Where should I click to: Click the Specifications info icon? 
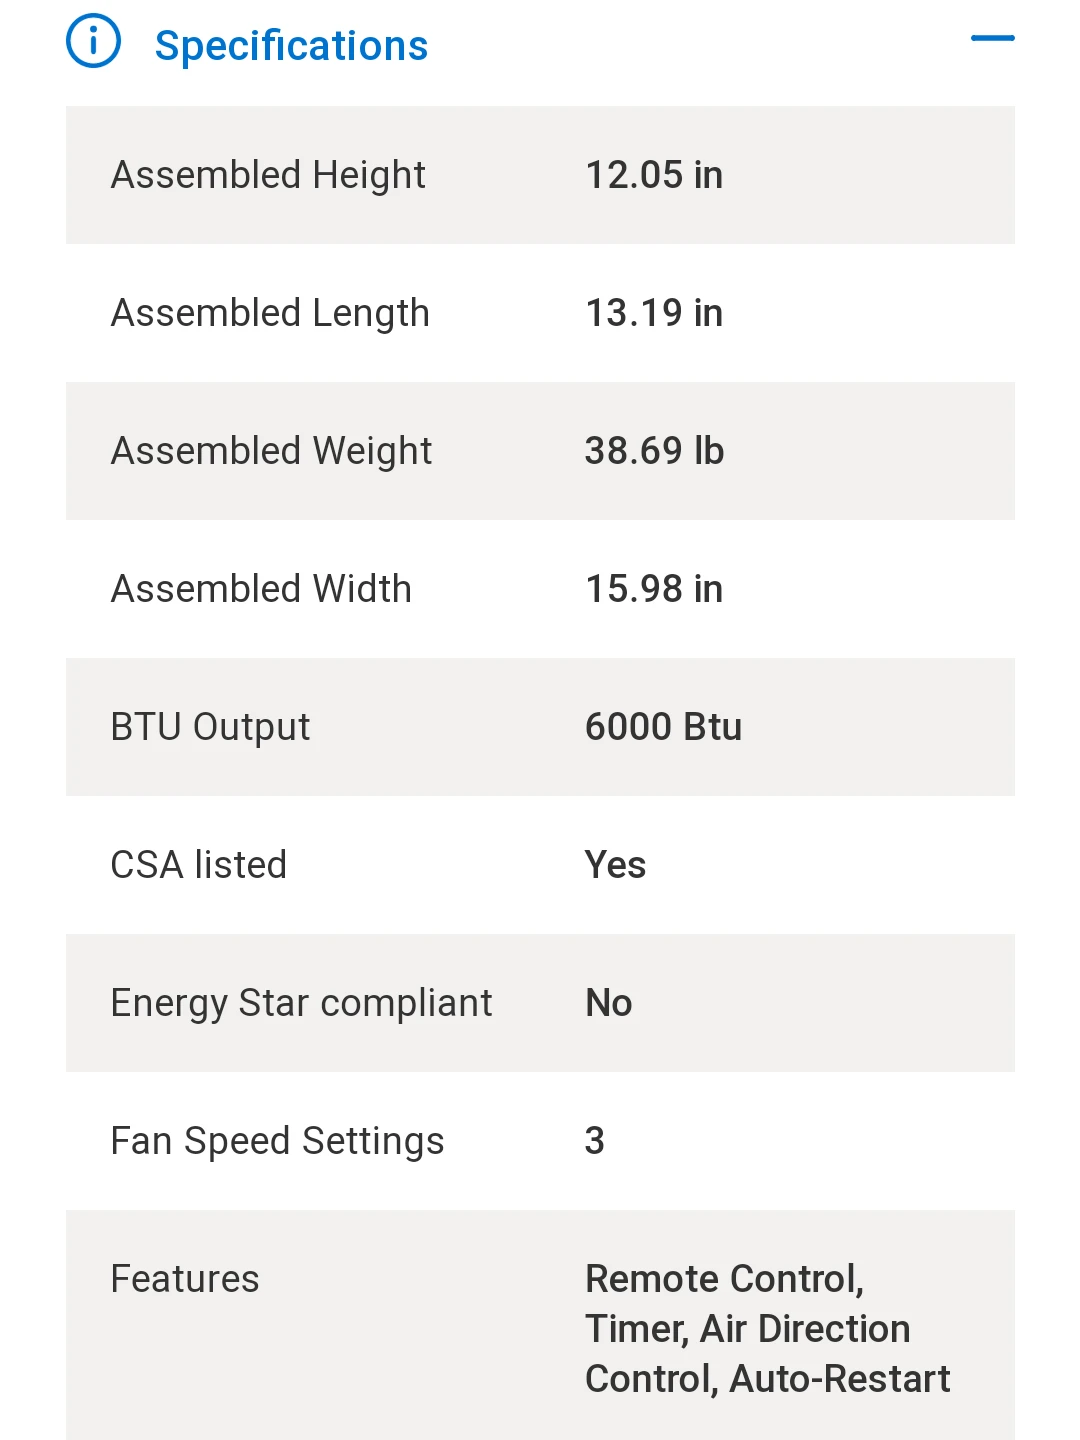pyautogui.click(x=93, y=41)
